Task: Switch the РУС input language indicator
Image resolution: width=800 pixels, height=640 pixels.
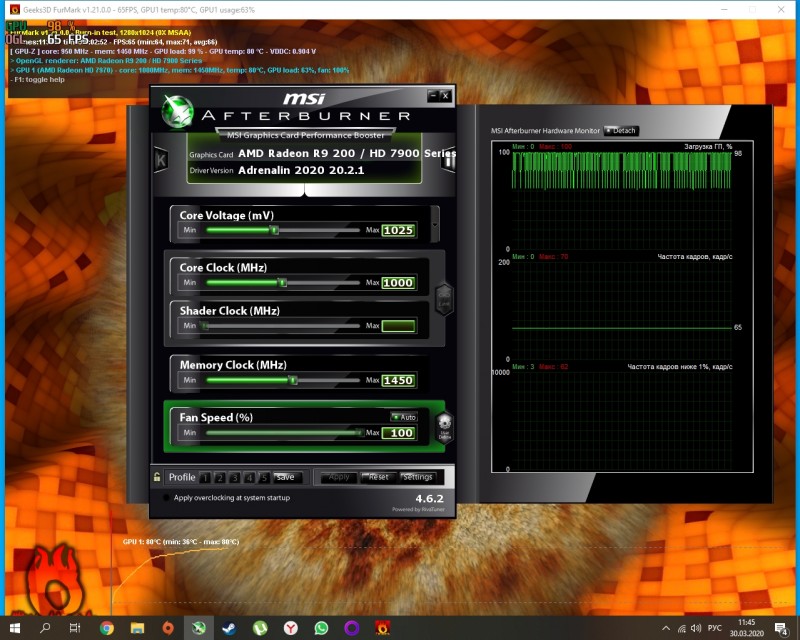Action: 715,628
